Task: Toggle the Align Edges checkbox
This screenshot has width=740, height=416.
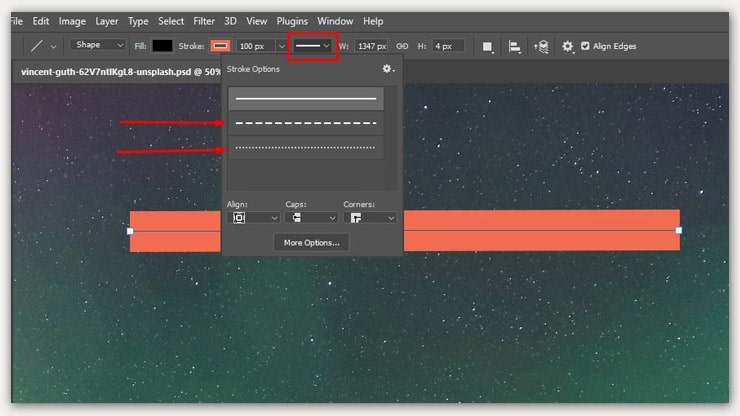Action: point(585,46)
